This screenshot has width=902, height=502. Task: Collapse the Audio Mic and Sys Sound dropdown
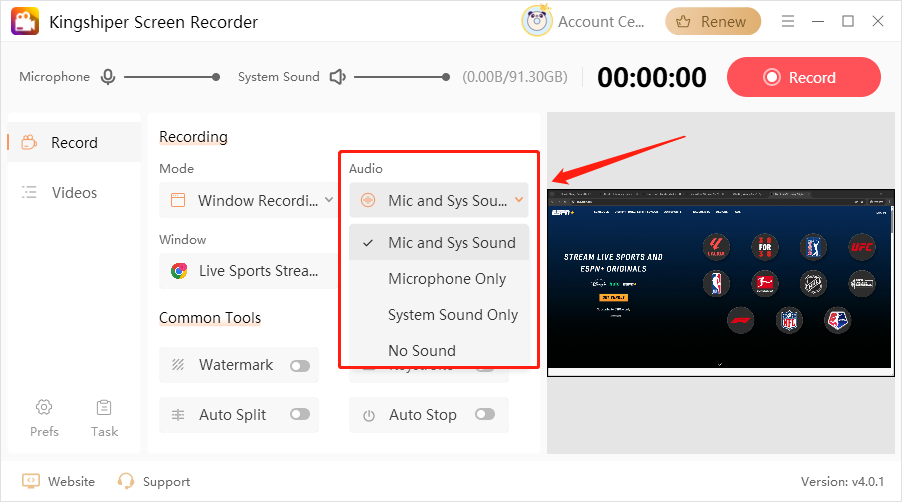[439, 200]
